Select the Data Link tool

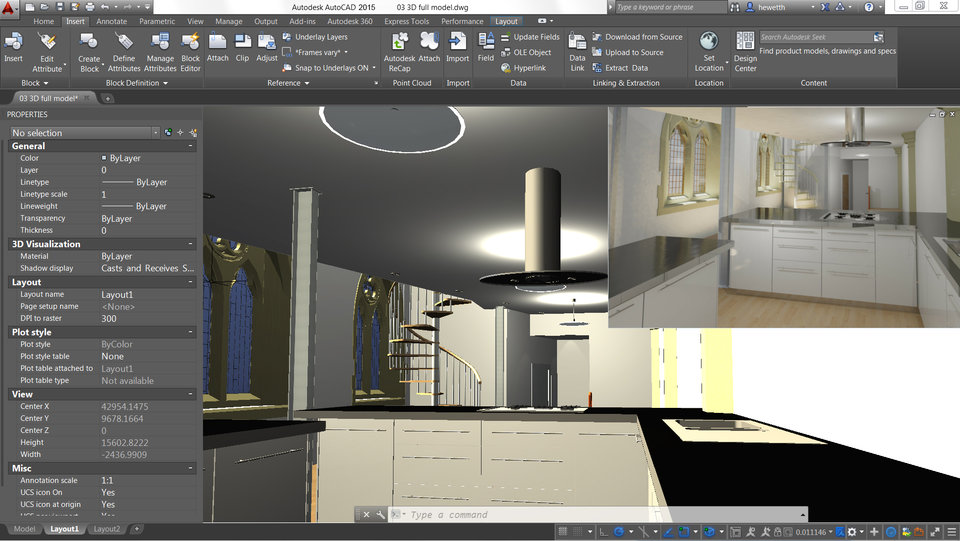point(577,43)
